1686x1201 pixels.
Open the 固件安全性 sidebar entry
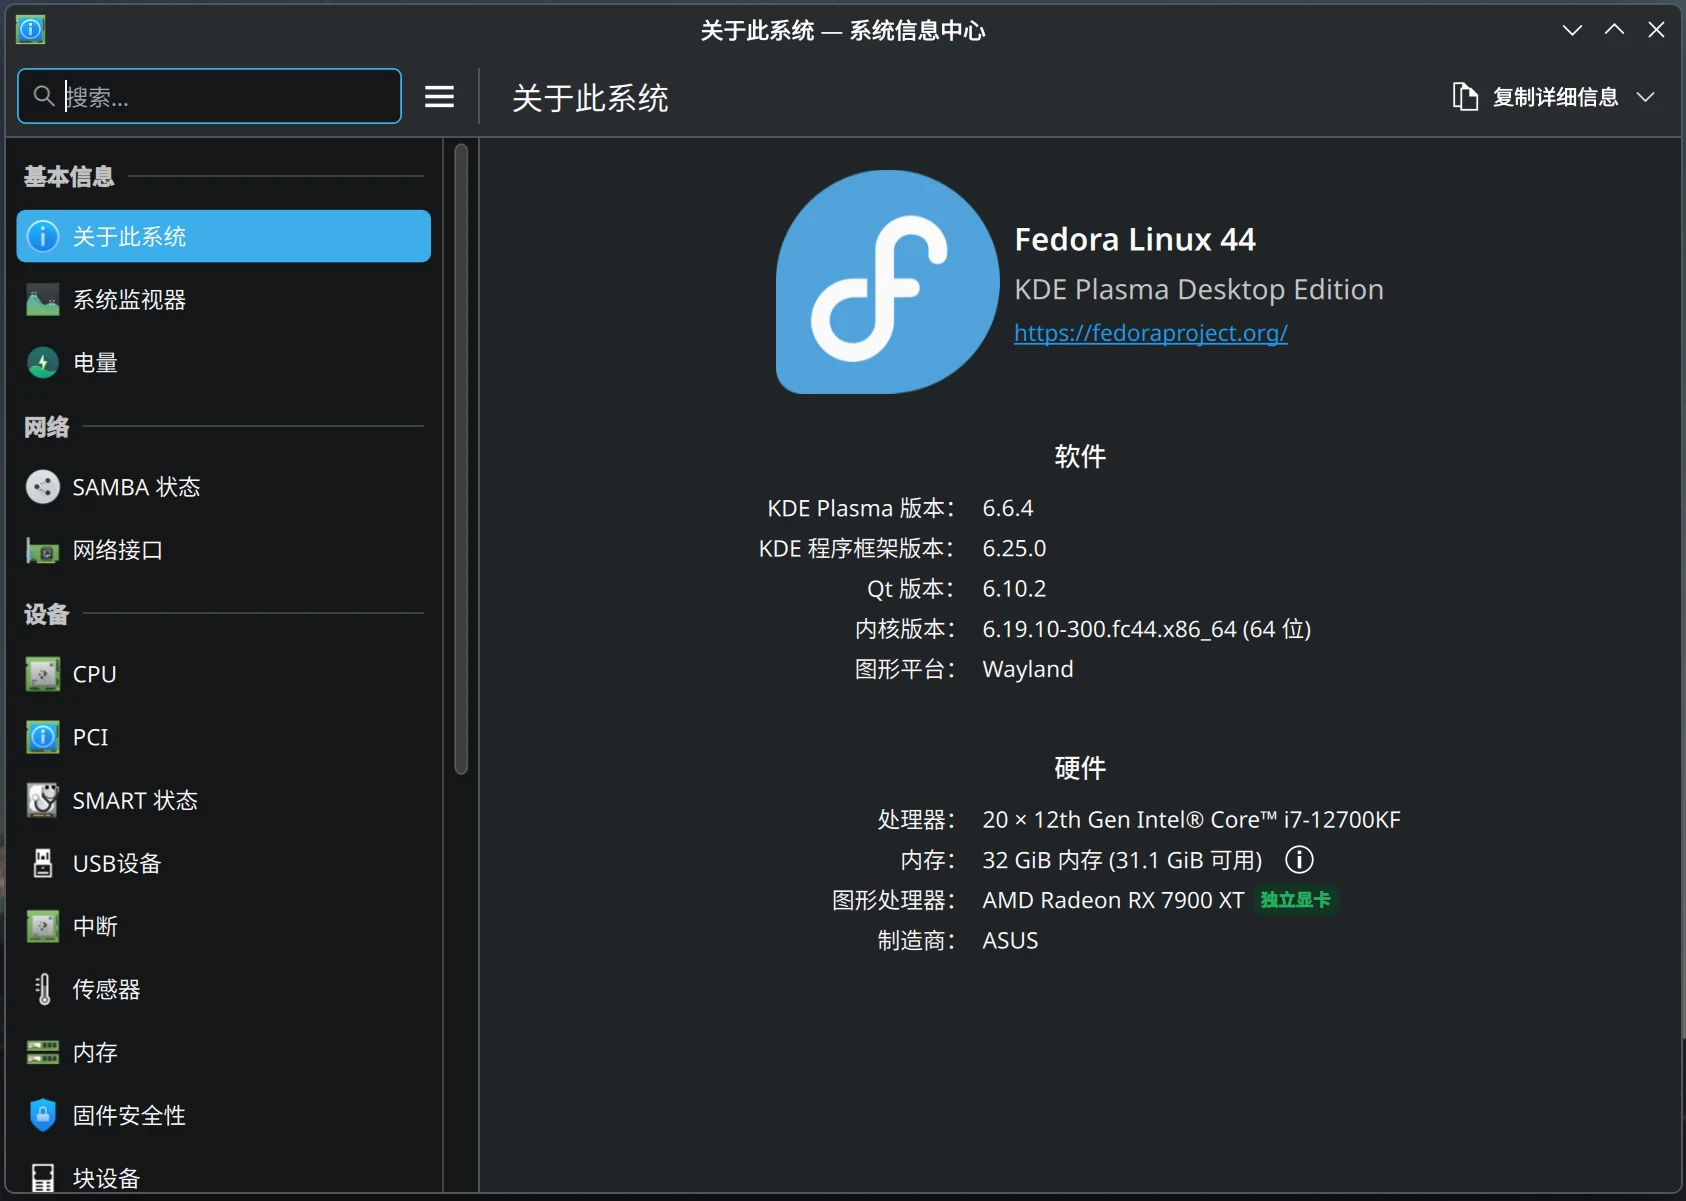pyautogui.click(x=223, y=1115)
